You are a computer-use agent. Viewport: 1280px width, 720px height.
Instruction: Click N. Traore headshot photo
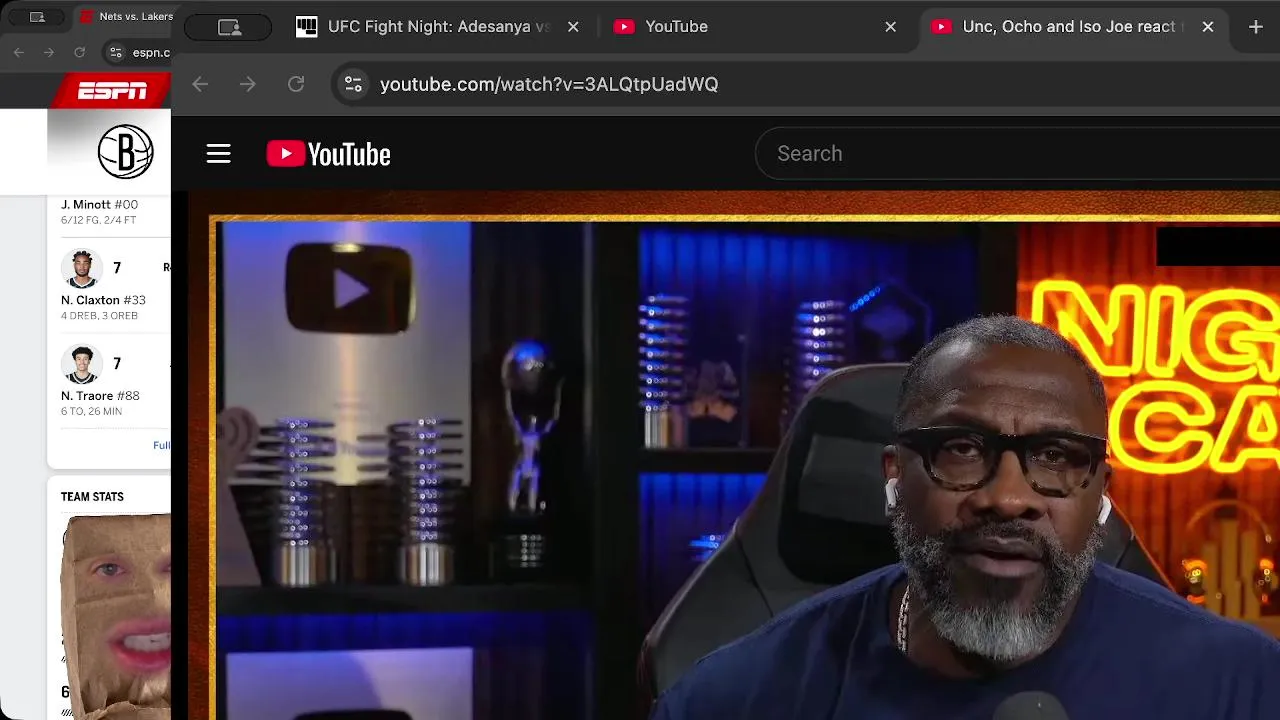pyautogui.click(x=82, y=364)
